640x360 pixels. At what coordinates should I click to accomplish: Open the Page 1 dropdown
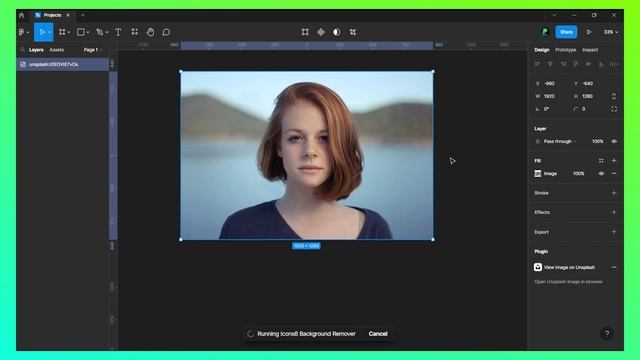coord(93,50)
